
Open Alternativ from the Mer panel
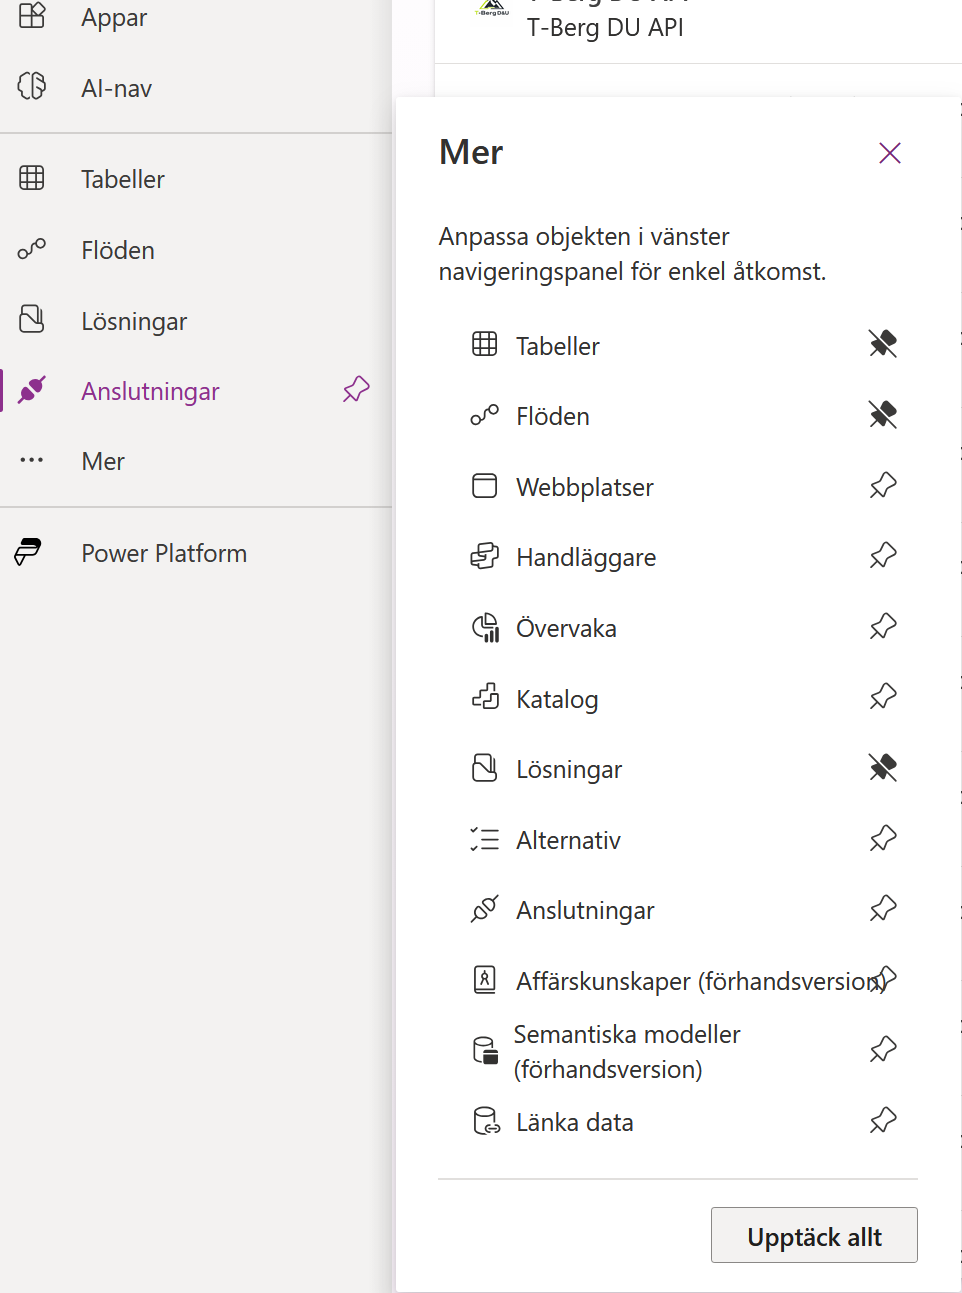coord(568,840)
